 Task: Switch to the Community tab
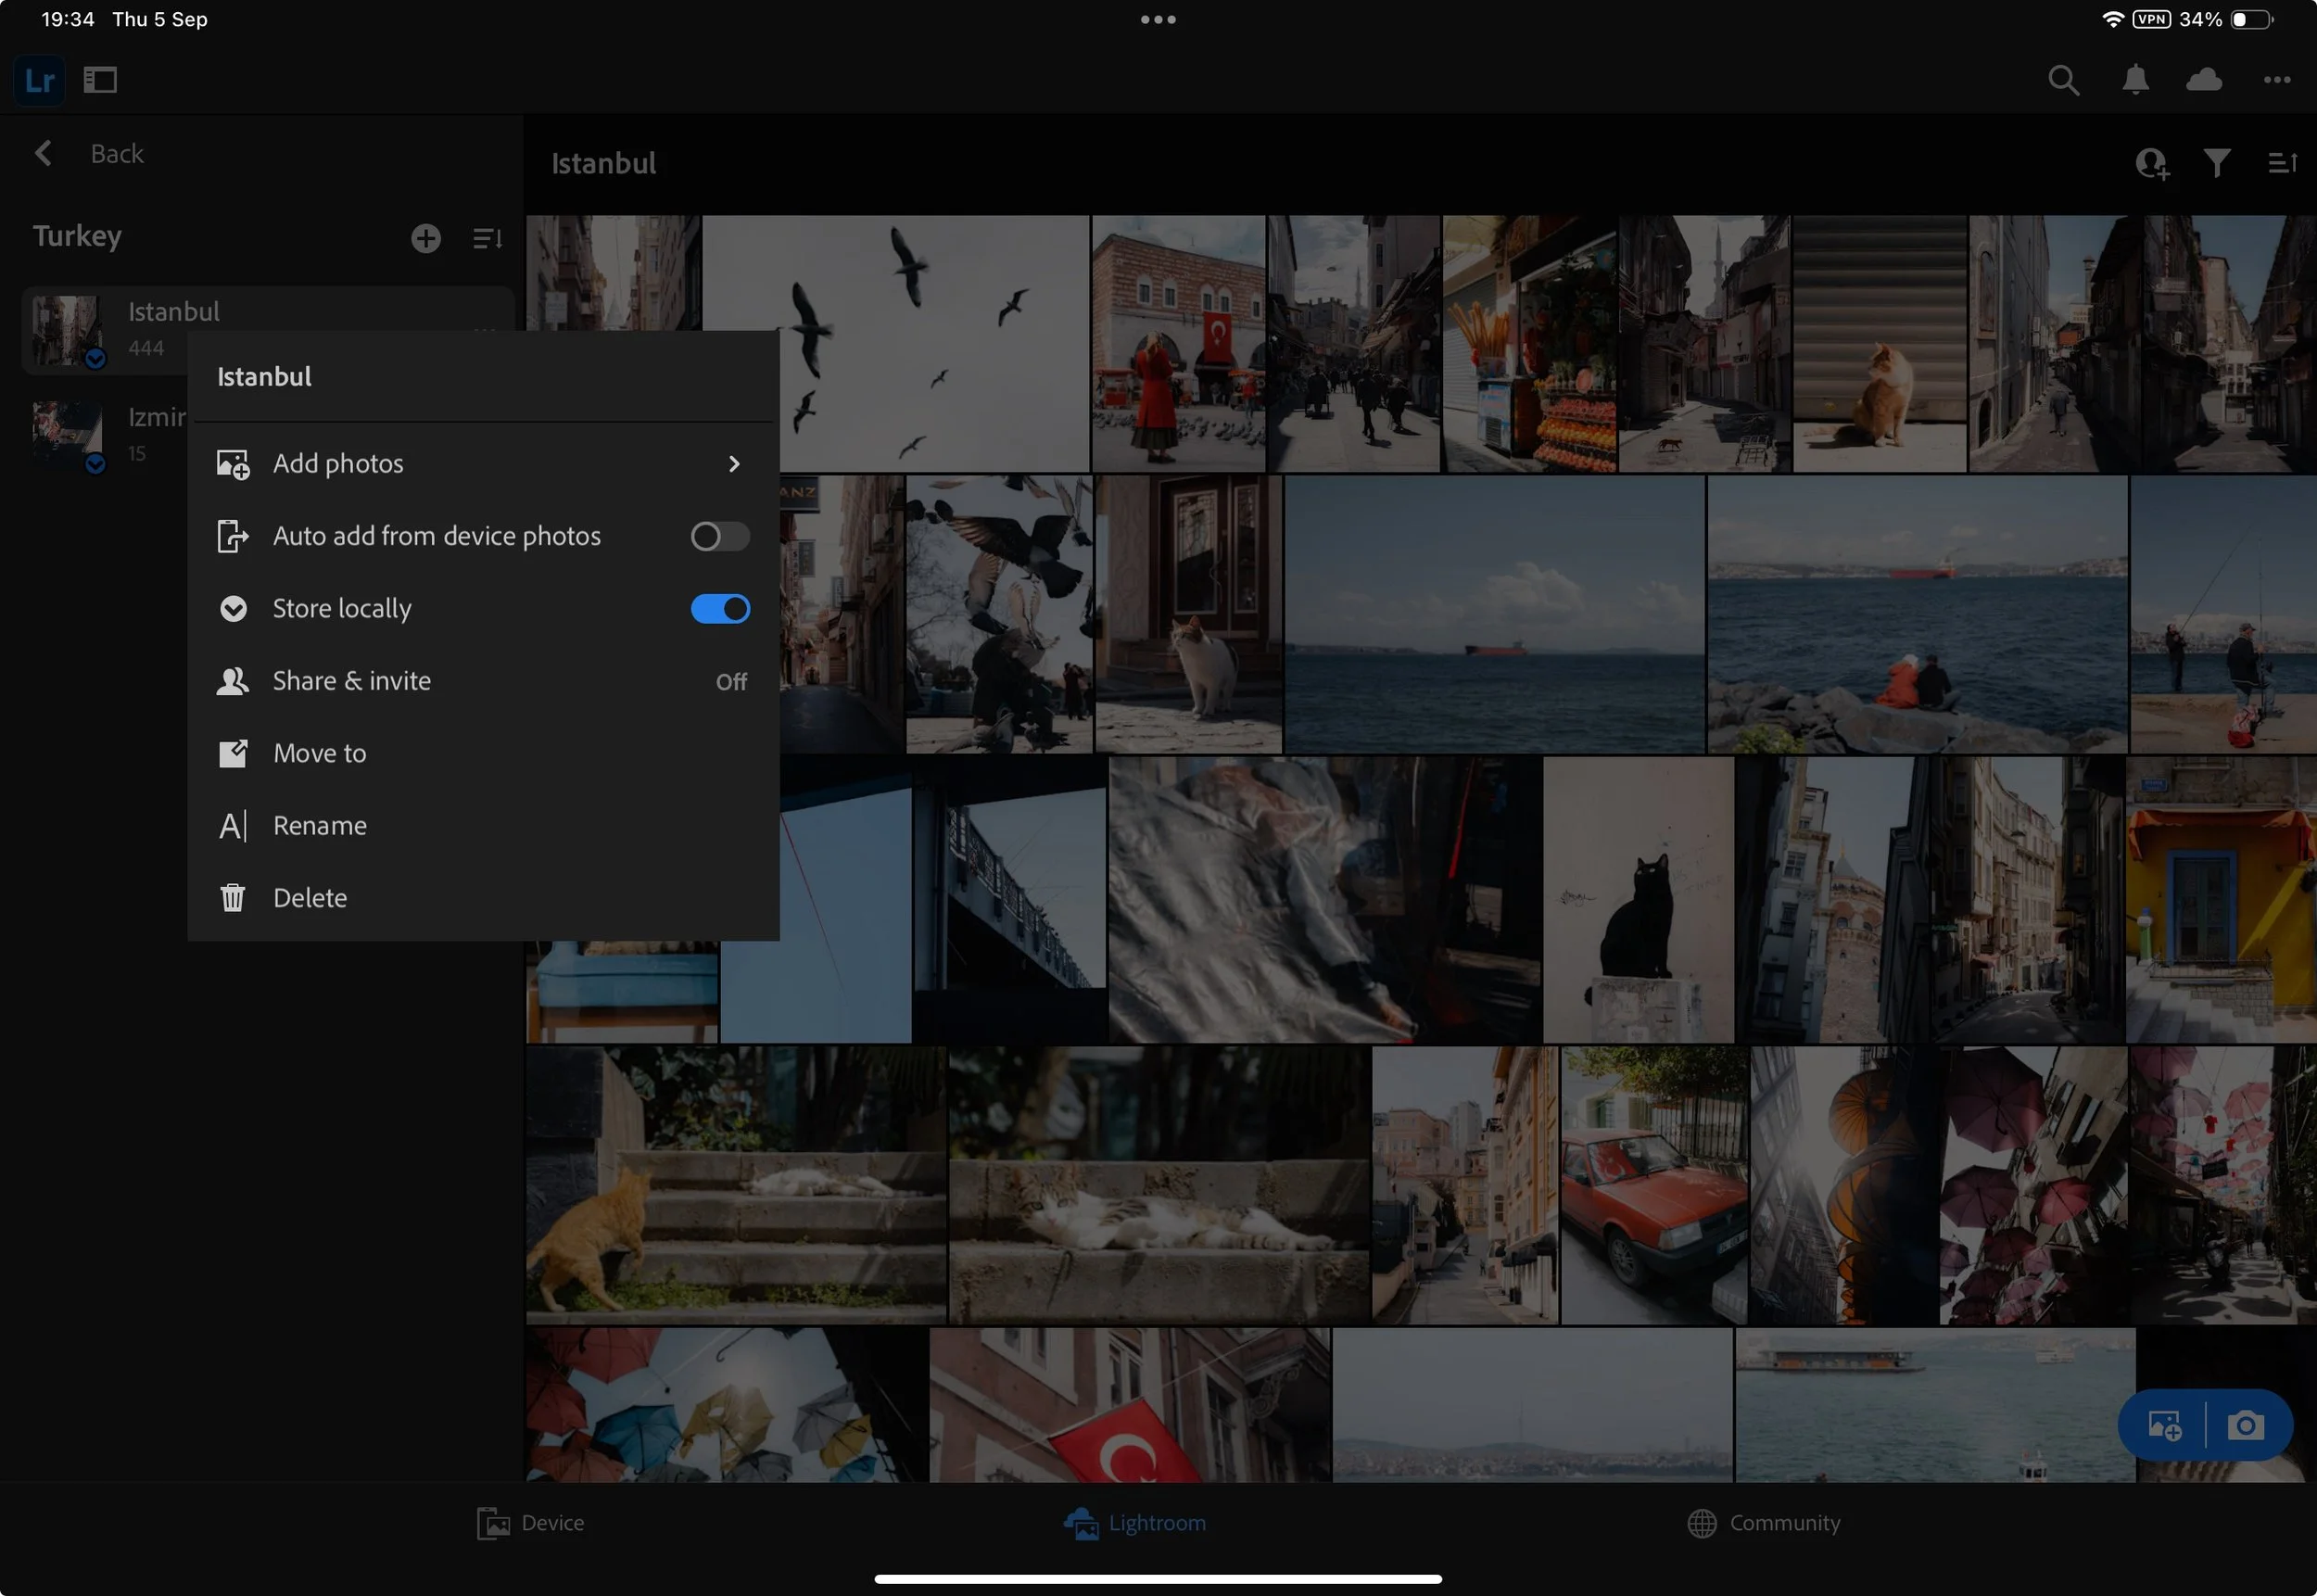(1763, 1523)
